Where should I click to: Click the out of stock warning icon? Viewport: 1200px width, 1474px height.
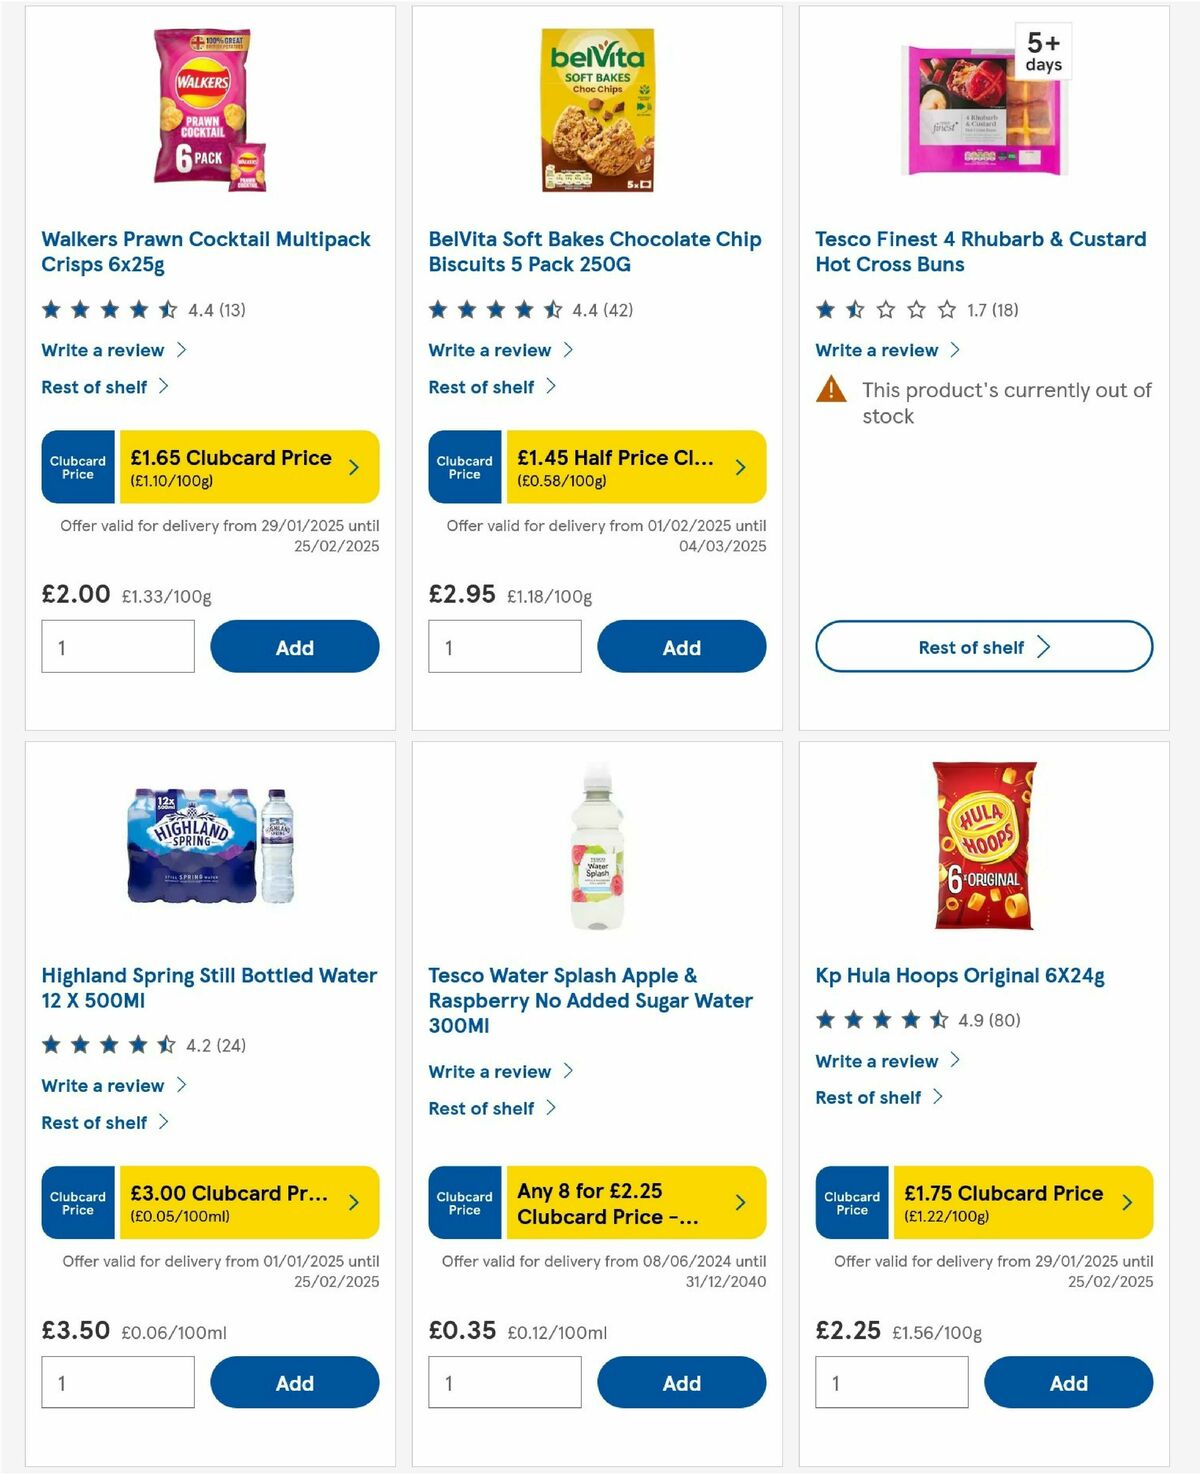831,390
